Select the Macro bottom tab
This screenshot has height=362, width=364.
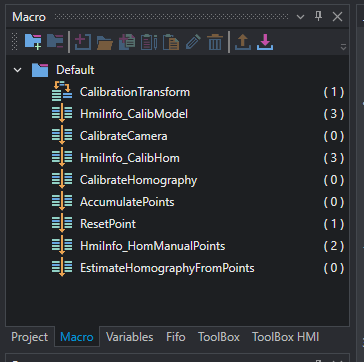[x=77, y=337]
